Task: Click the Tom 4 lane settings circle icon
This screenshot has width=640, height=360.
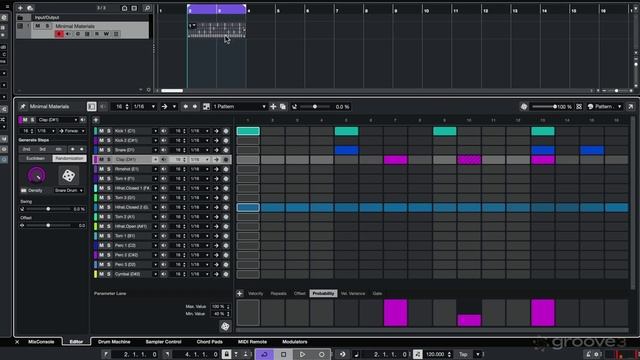Action: pyautogui.click(x=226, y=179)
